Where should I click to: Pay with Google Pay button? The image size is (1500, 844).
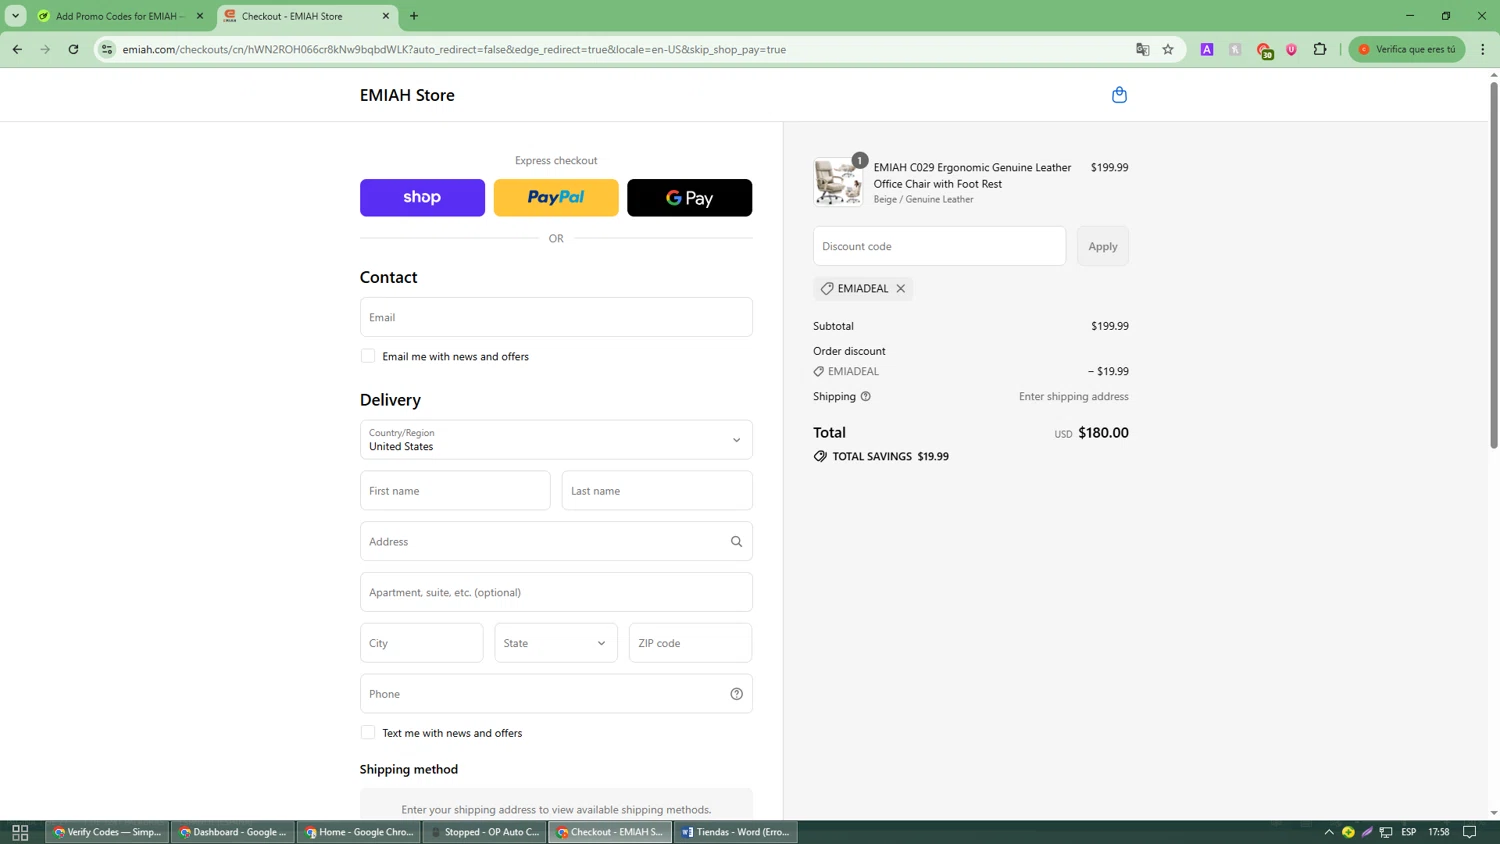click(x=689, y=198)
